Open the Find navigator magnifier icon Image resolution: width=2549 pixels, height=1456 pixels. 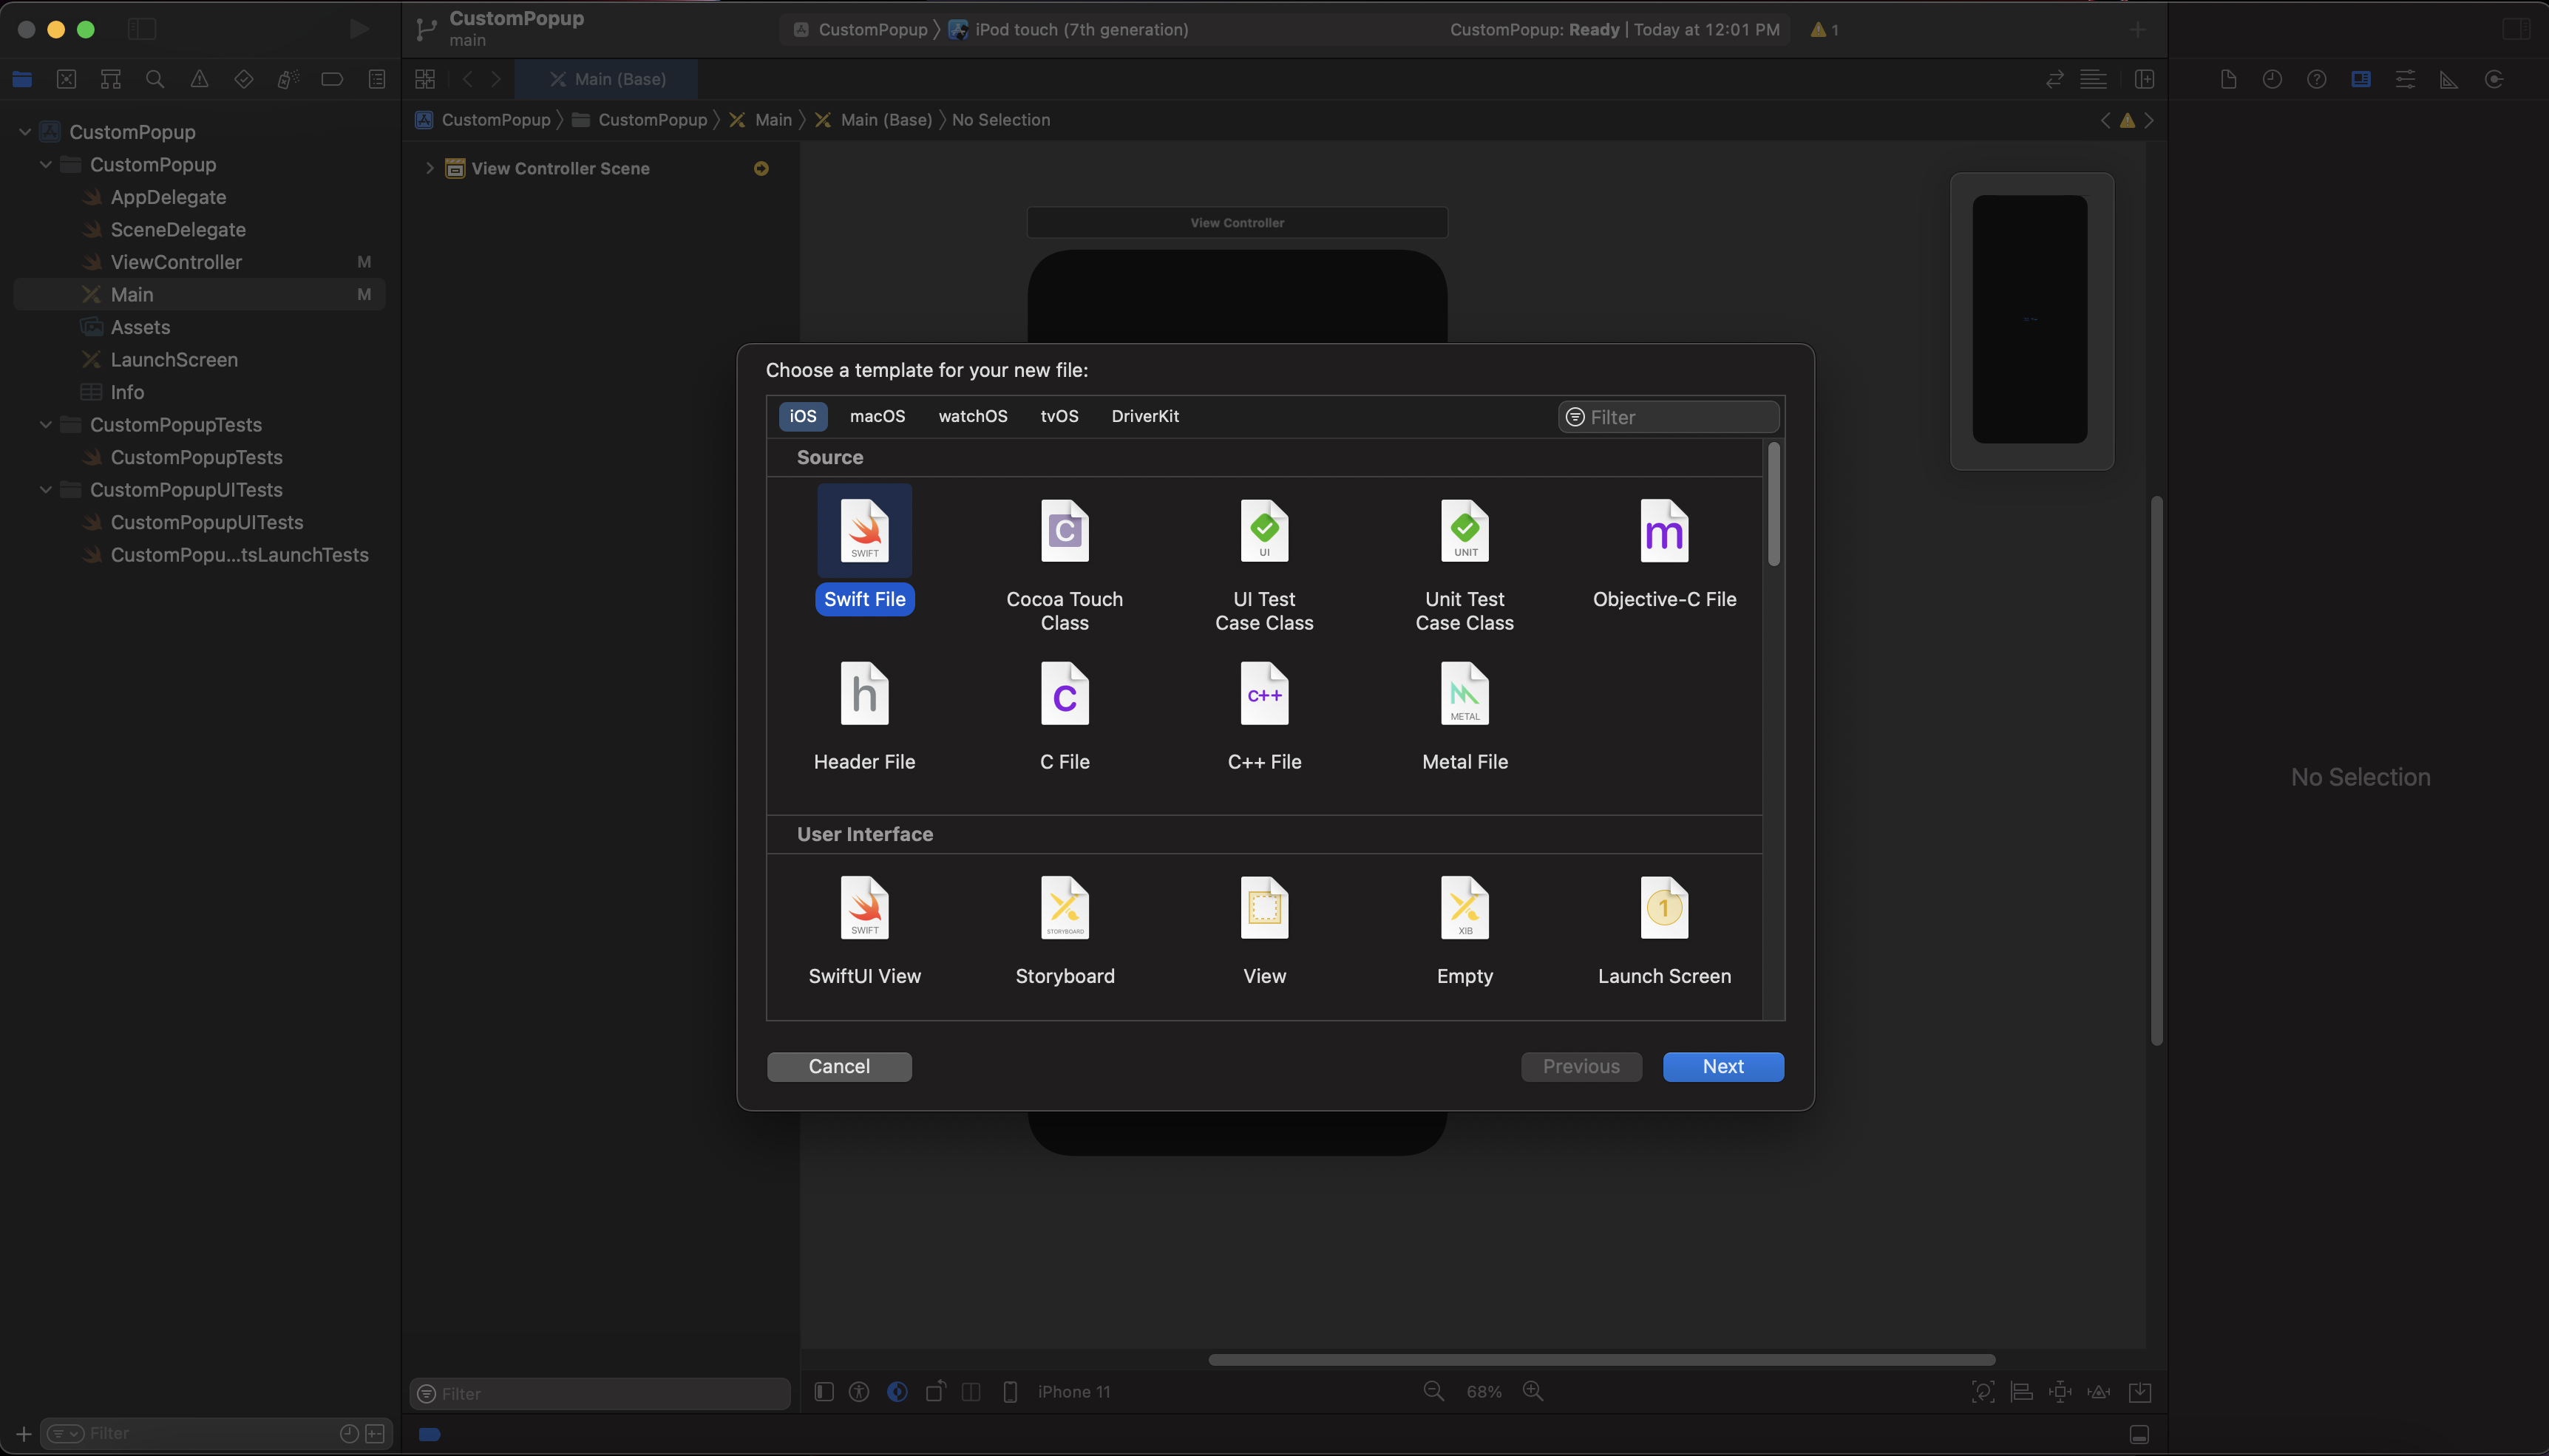155,79
